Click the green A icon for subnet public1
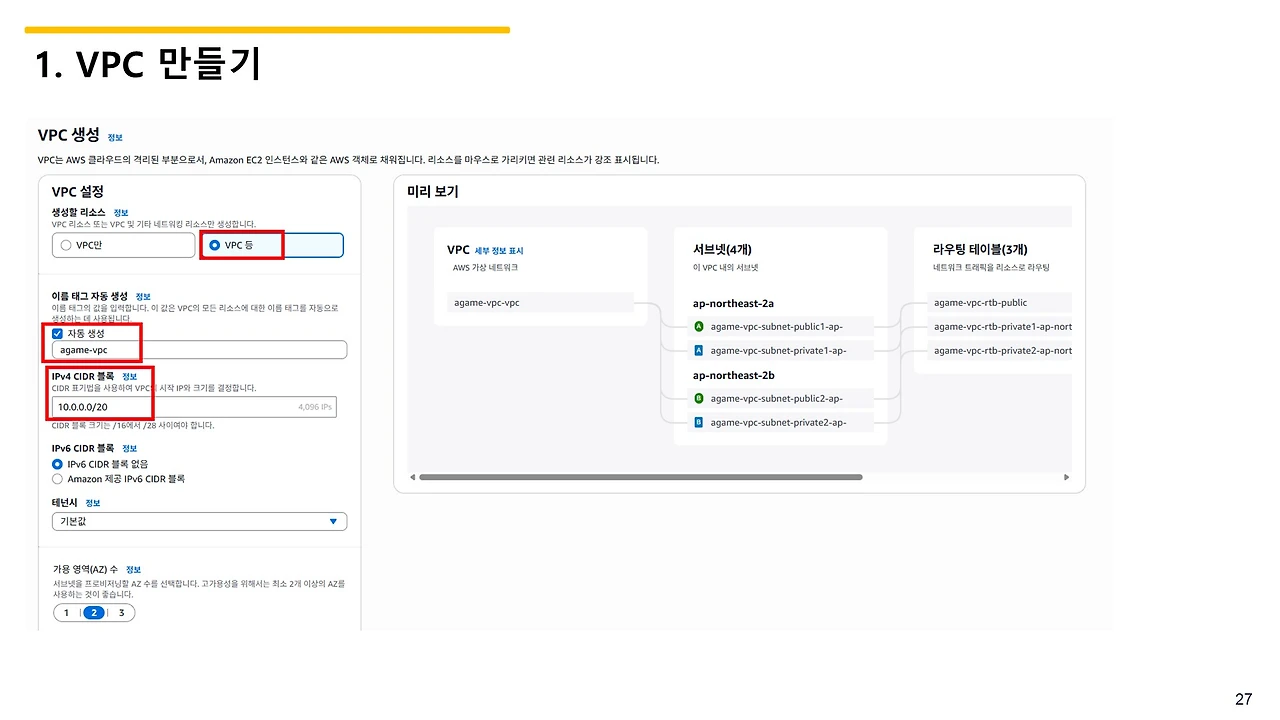Image resolution: width=1280 pixels, height=720 pixels. [699, 326]
